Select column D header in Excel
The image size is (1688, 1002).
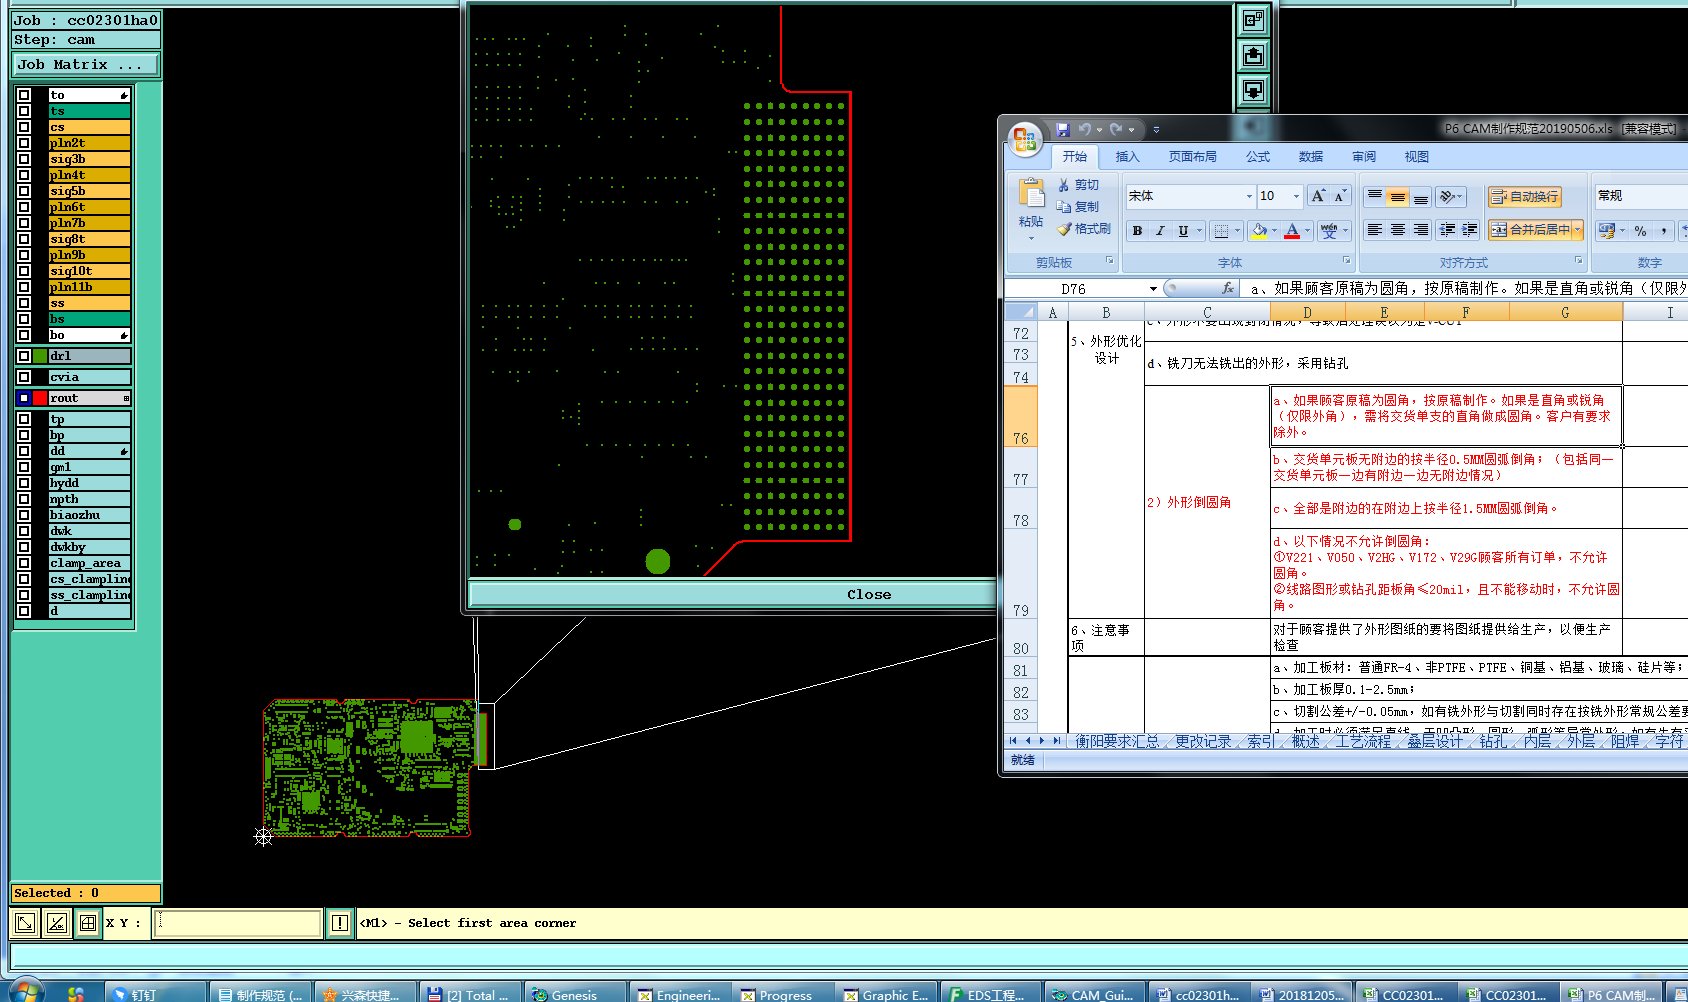point(1307,313)
